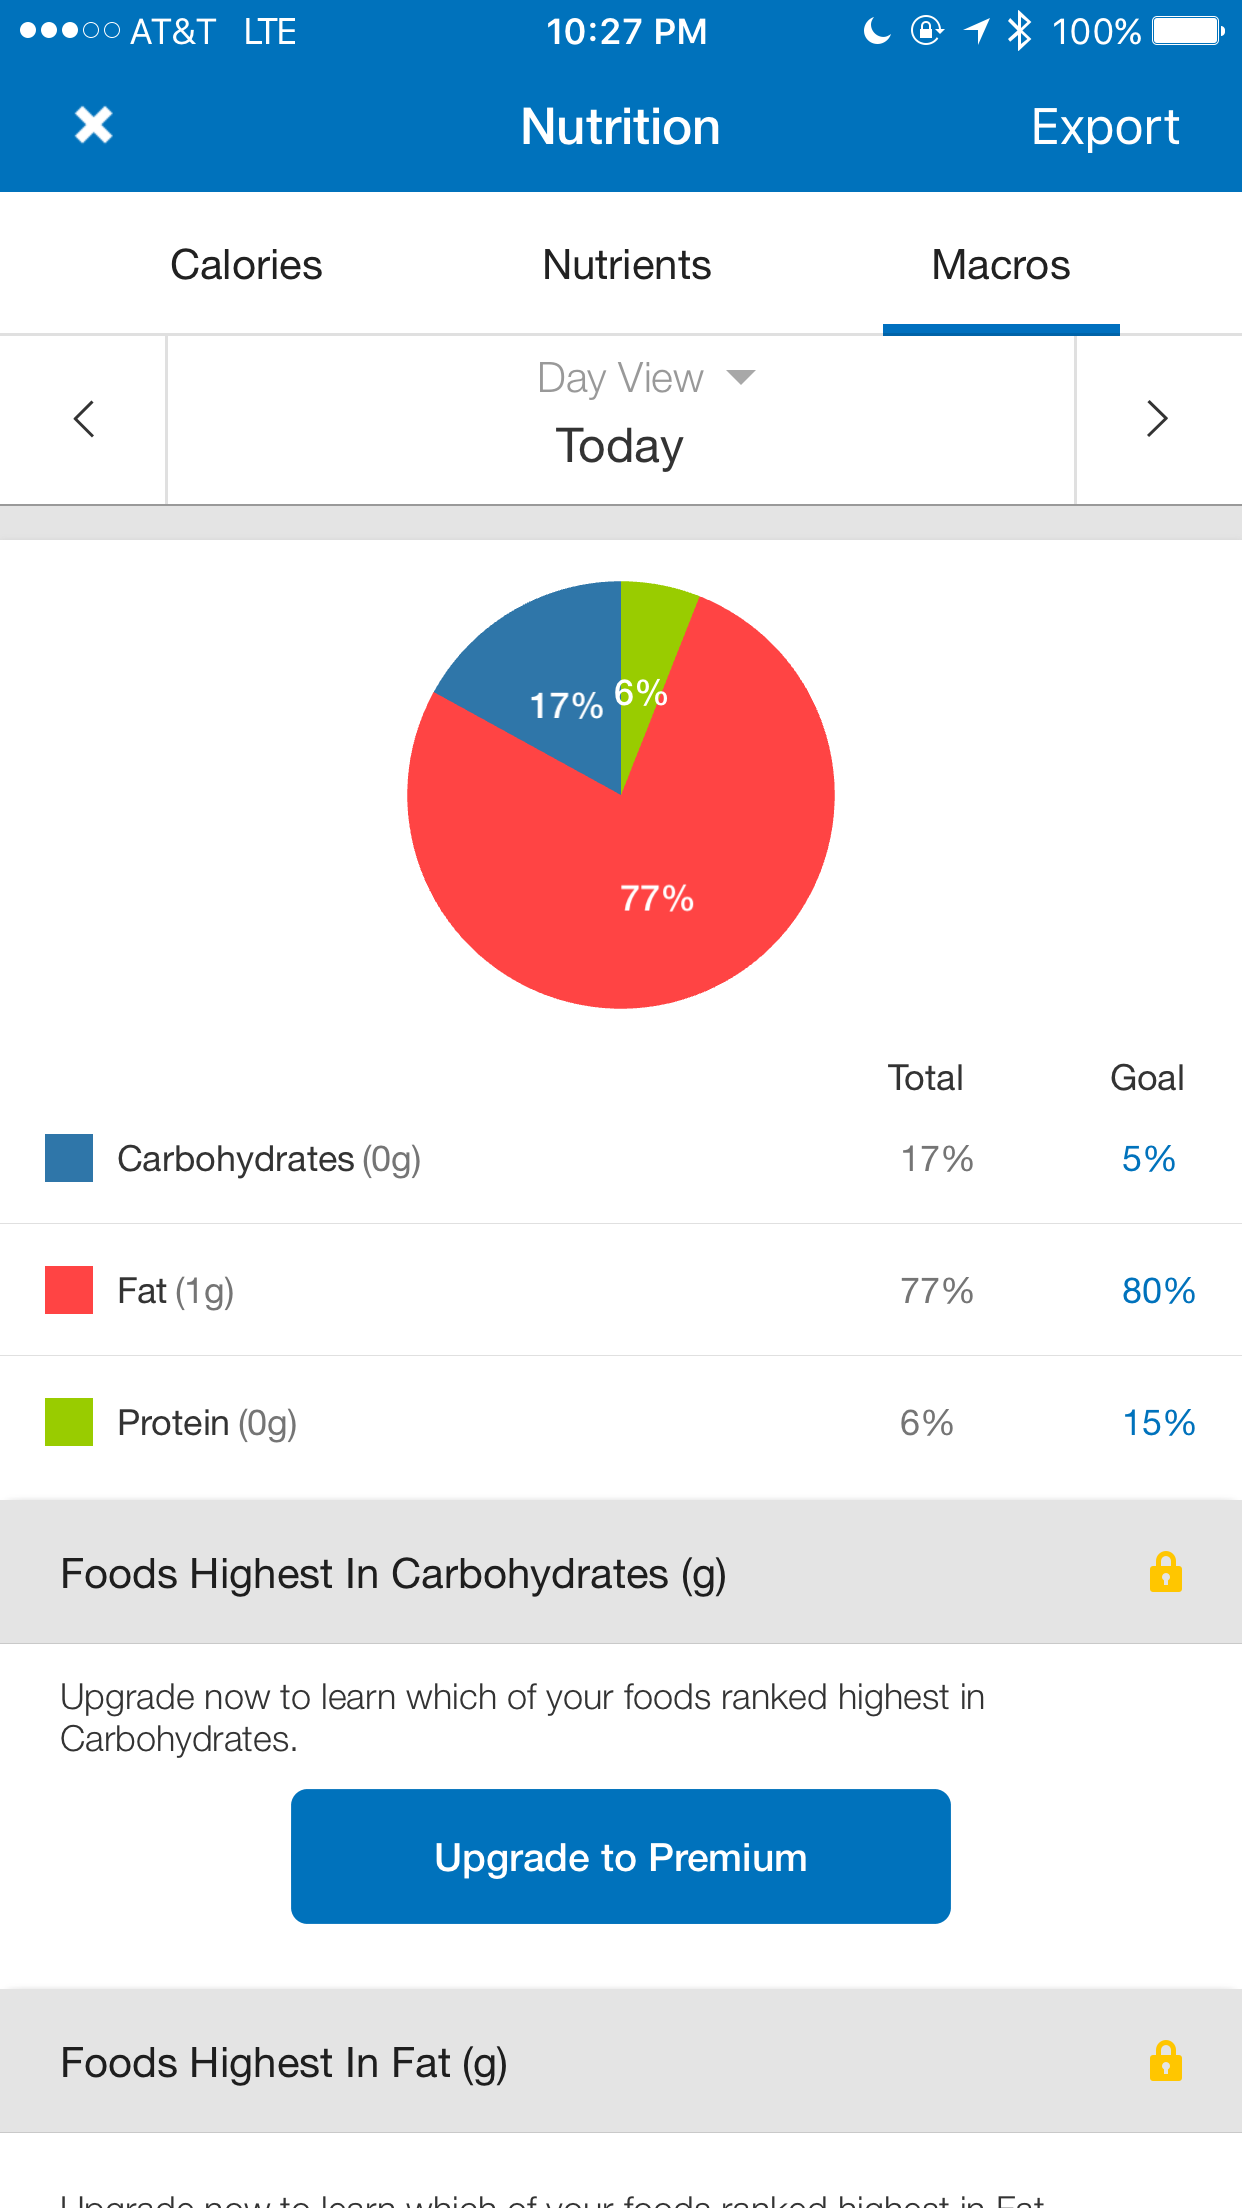
Task: Click the green Protein color swatch
Action: pyautogui.click(x=69, y=1422)
